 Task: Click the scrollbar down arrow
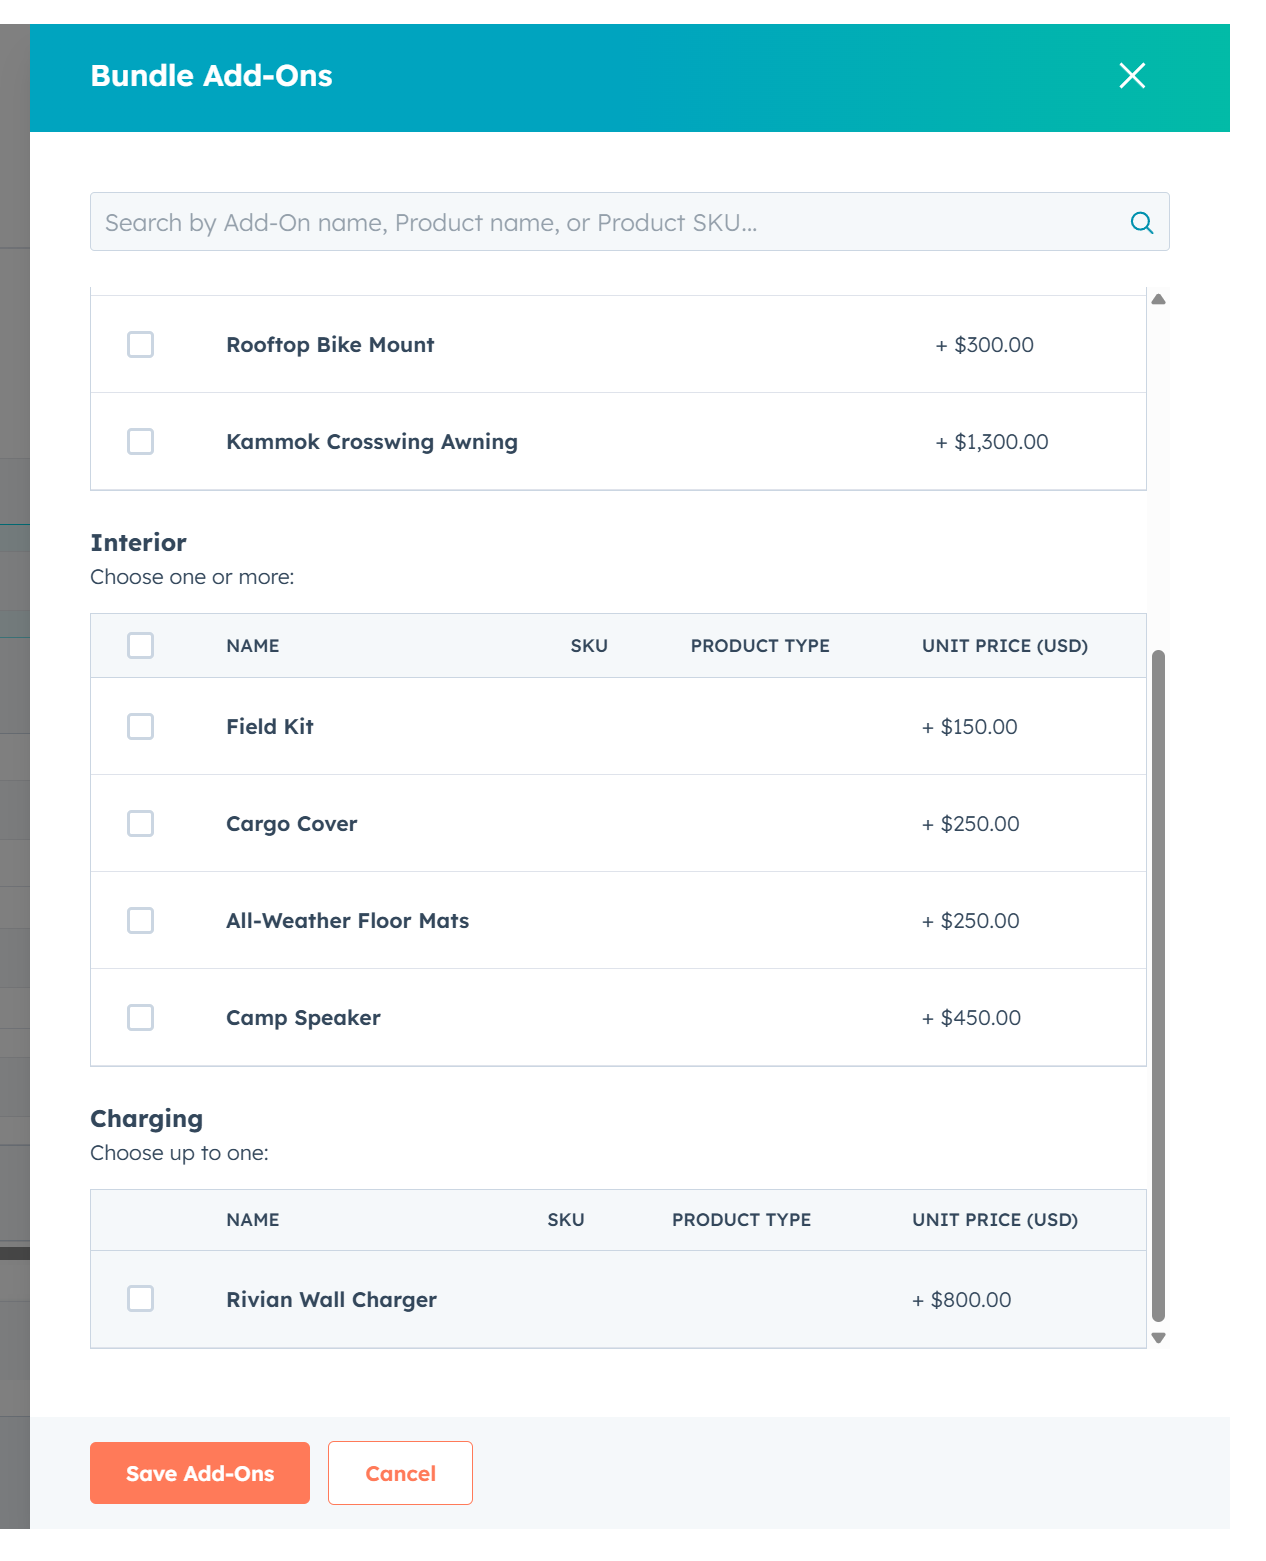tap(1159, 1337)
